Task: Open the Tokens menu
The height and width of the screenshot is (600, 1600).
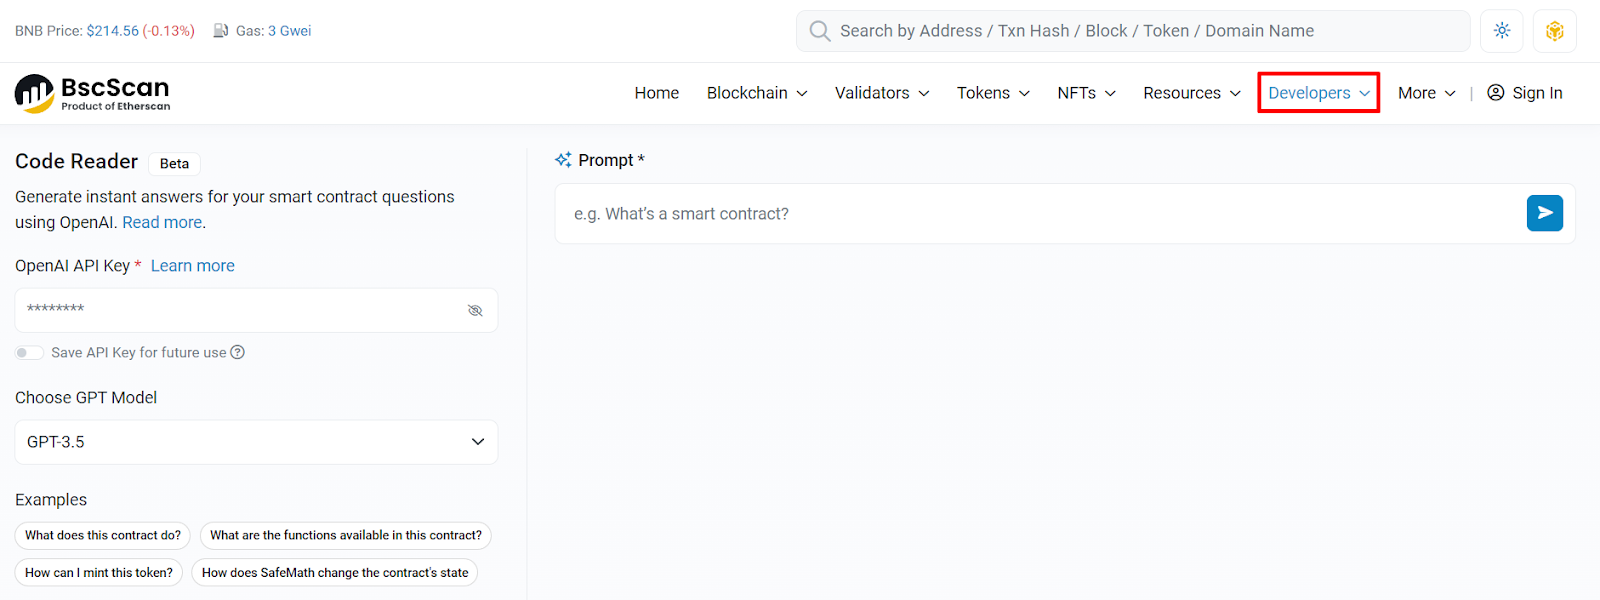Action: point(992,93)
